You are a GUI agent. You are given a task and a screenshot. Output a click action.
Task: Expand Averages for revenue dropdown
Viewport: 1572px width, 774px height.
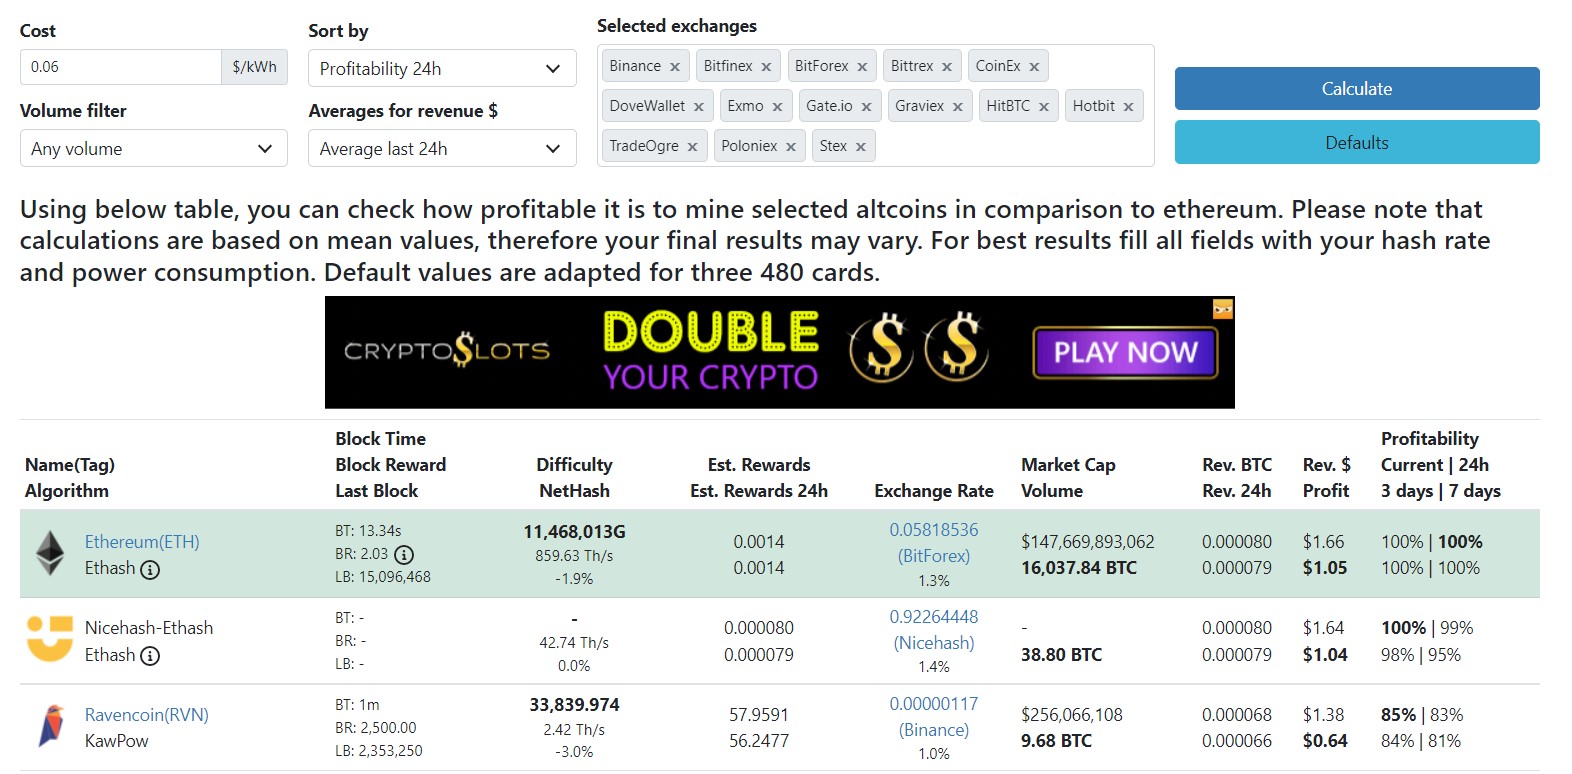coord(442,148)
